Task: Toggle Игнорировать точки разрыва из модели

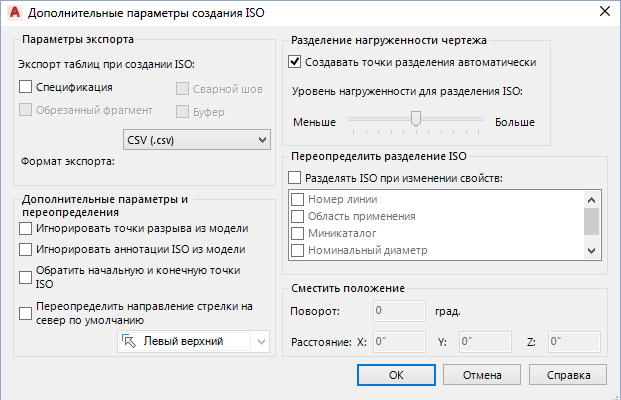Action: 26,229
